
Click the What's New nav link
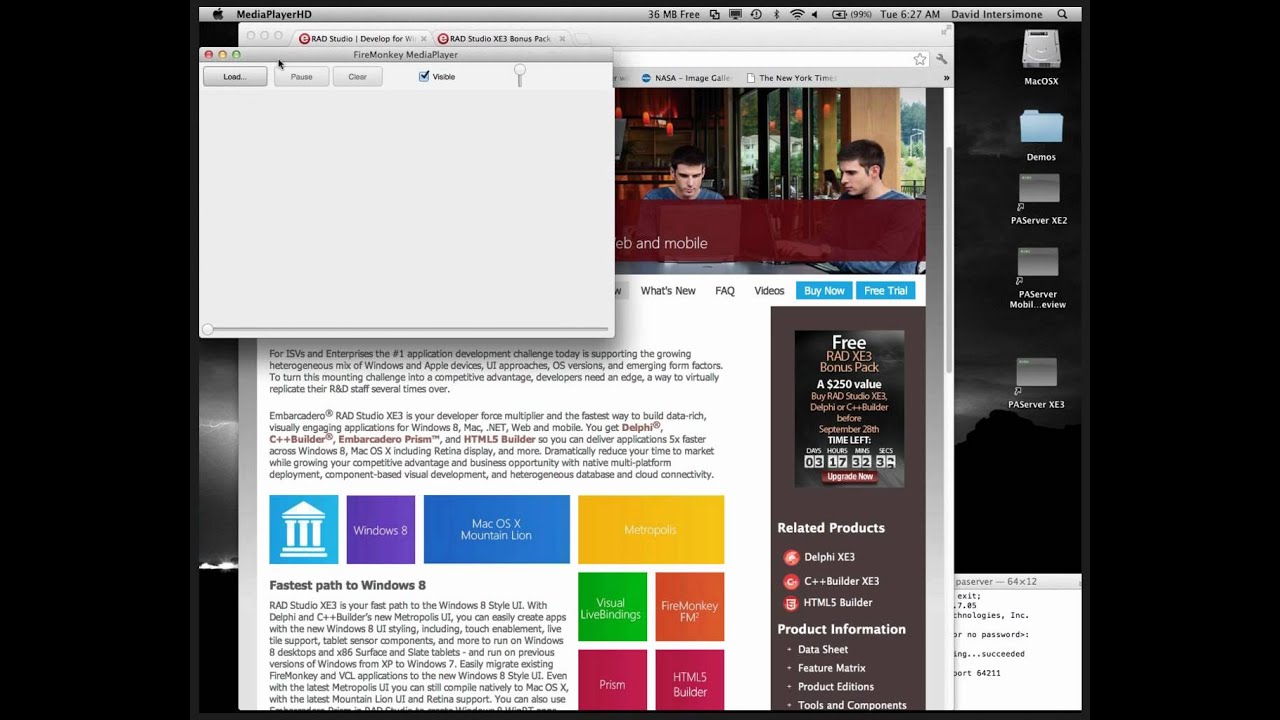668,291
